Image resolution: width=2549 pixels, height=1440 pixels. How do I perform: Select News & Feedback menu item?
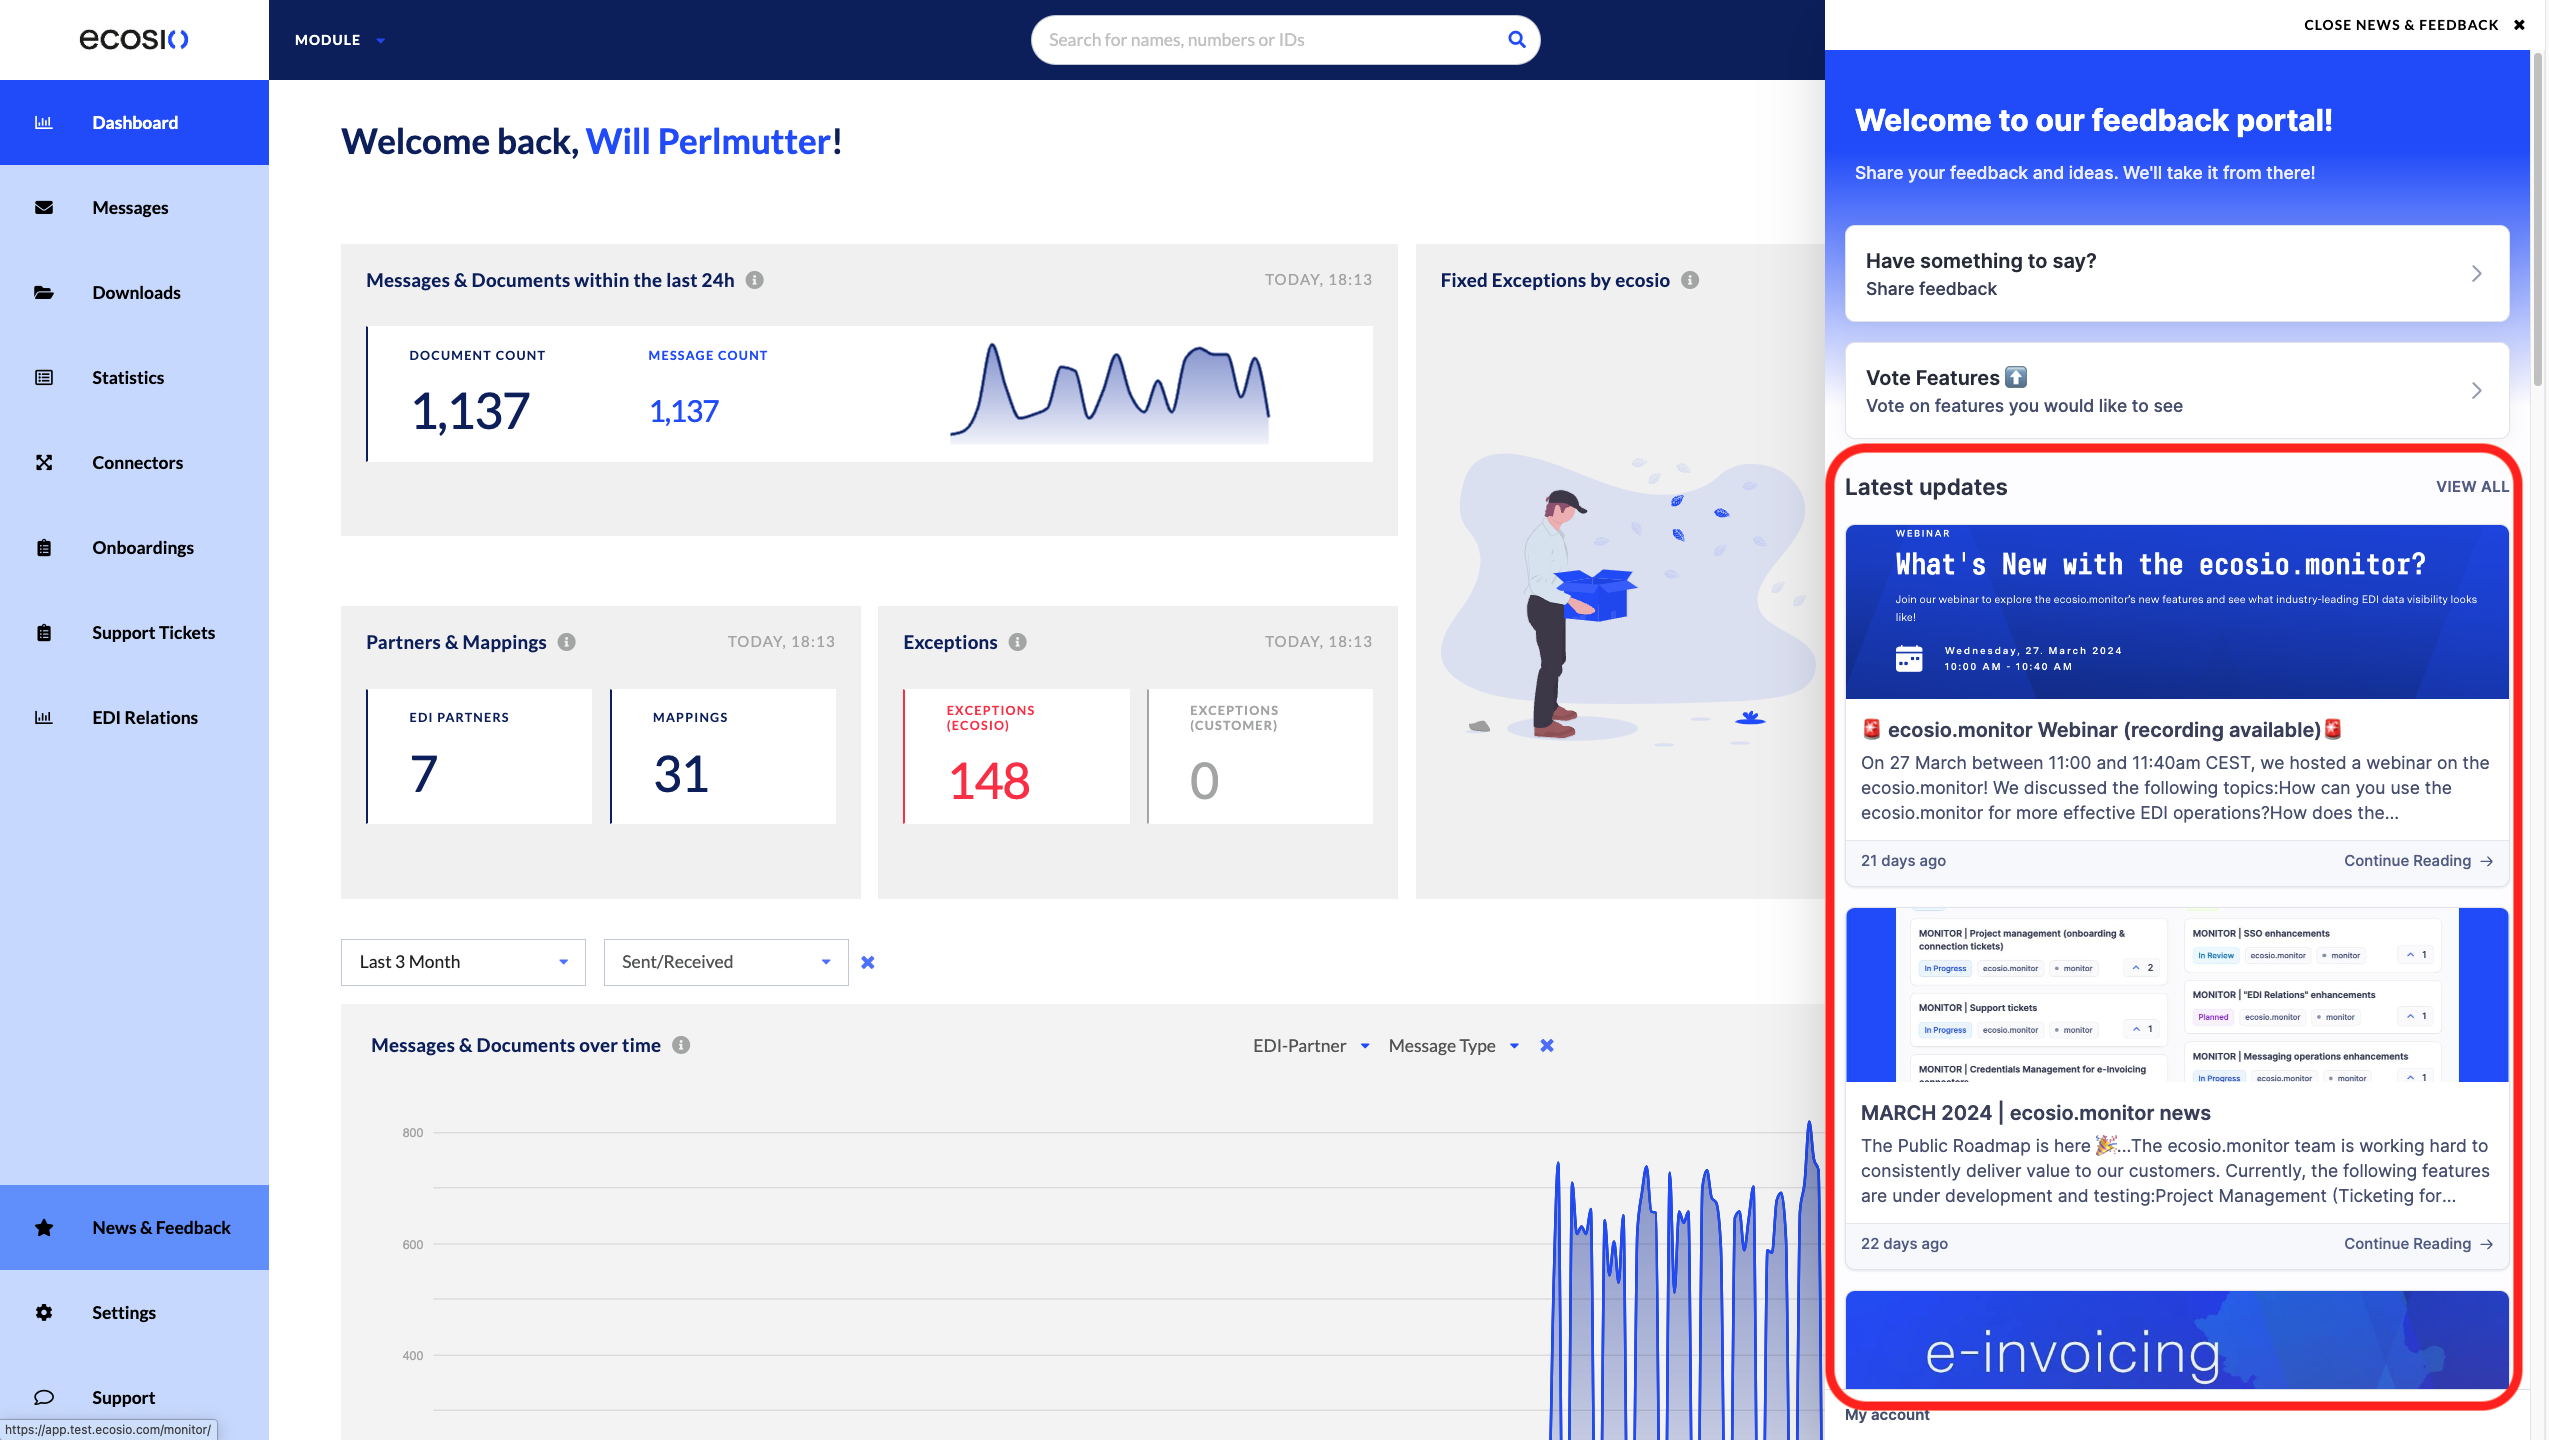(x=134, y=1227)
